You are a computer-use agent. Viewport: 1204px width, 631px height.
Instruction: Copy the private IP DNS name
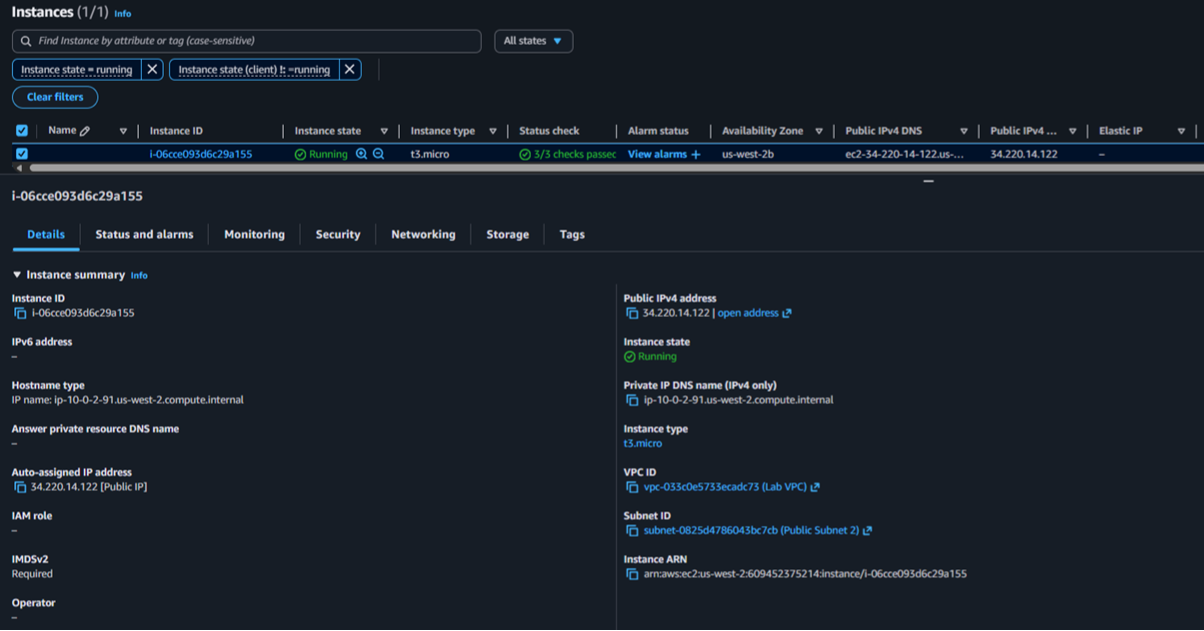(631, 399)
